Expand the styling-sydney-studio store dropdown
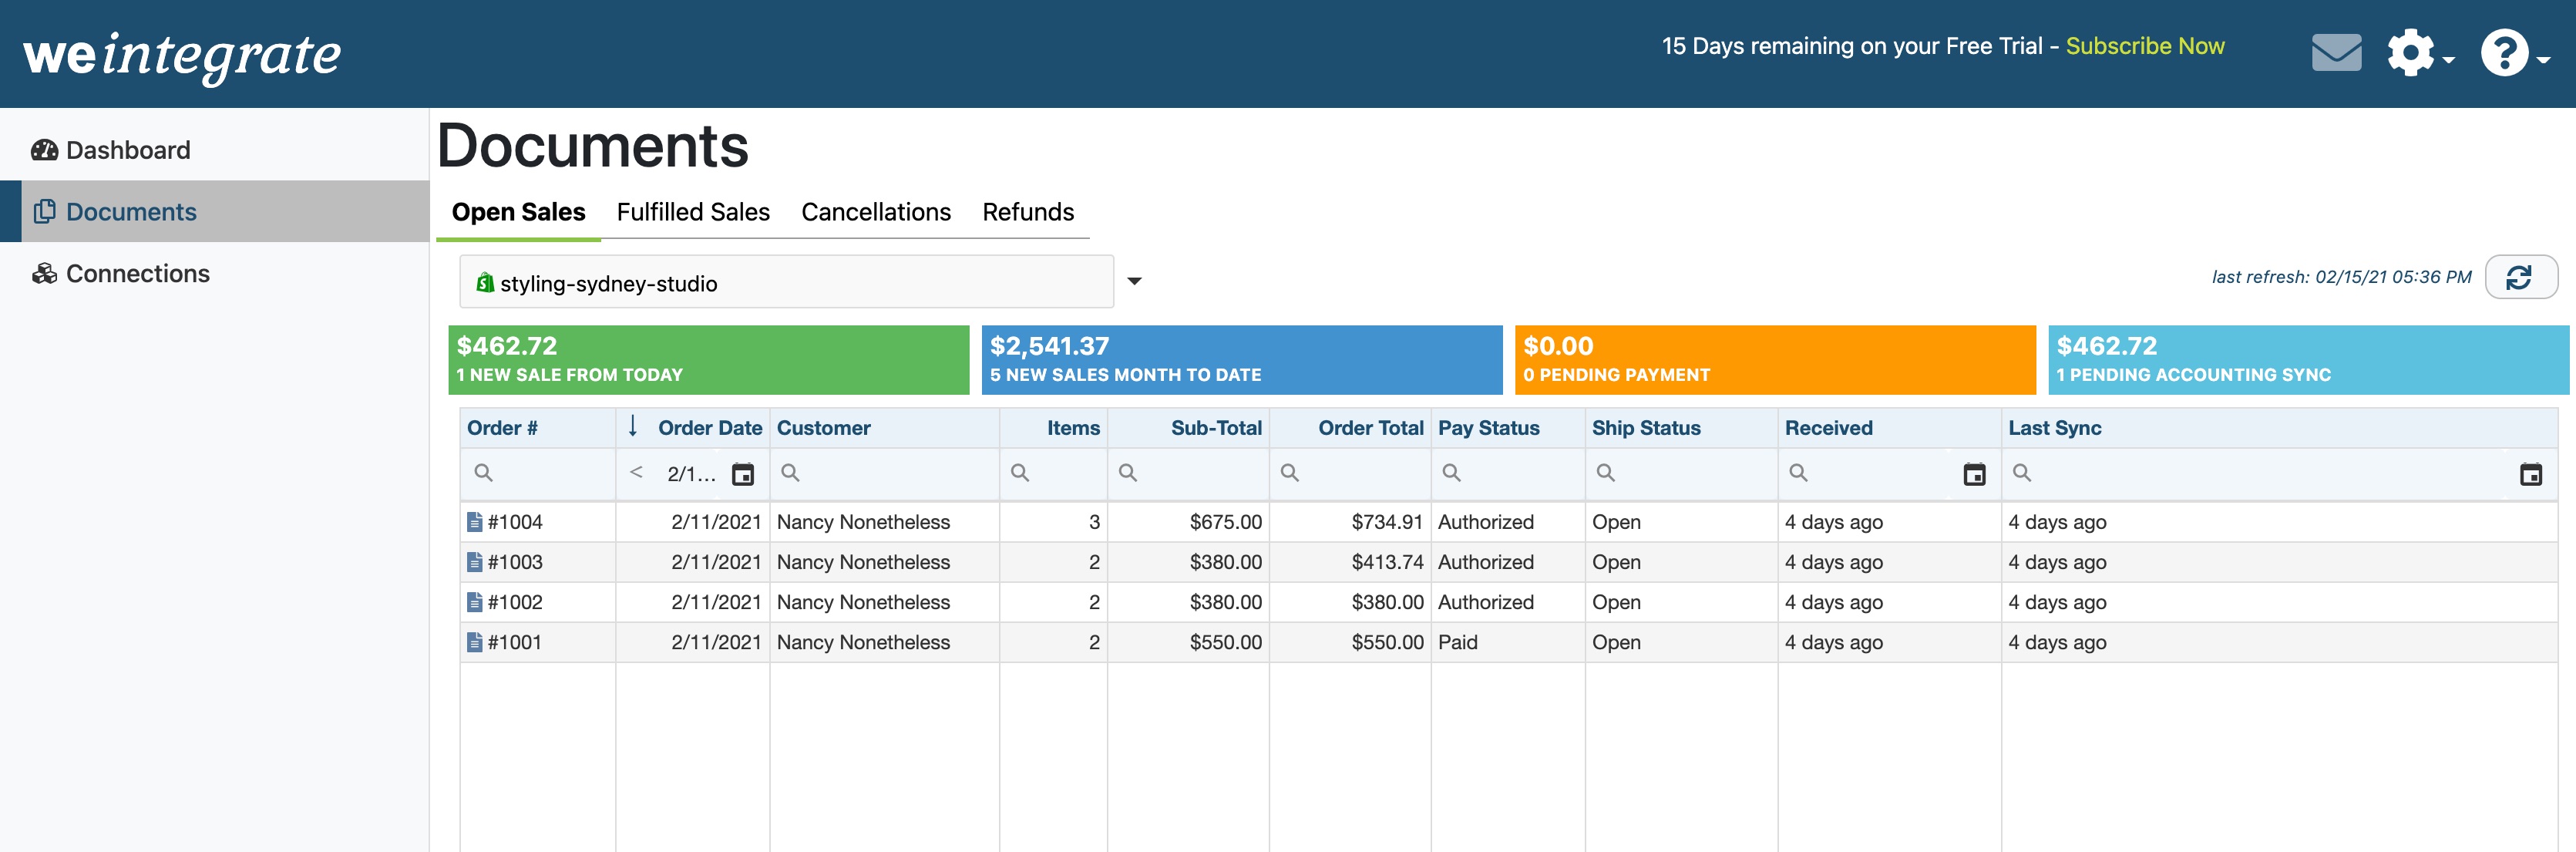Screen dimensions: 2576x852 pyautogui.click(x=1134, y=283)
